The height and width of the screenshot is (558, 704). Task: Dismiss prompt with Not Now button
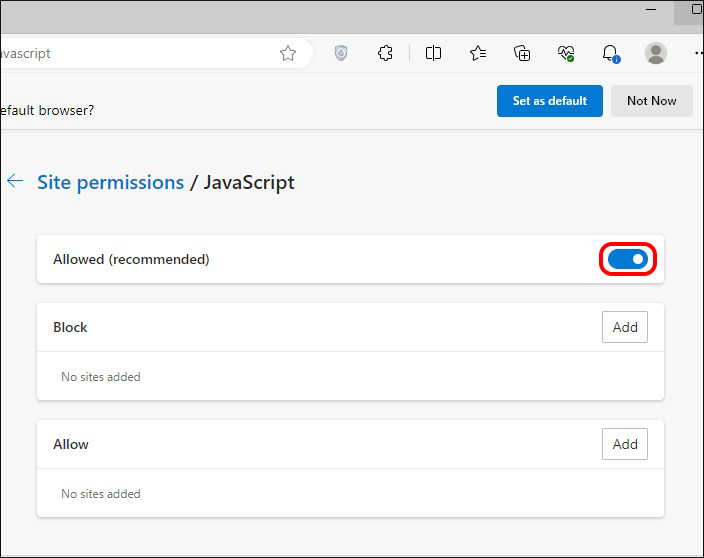pos(651,101)
